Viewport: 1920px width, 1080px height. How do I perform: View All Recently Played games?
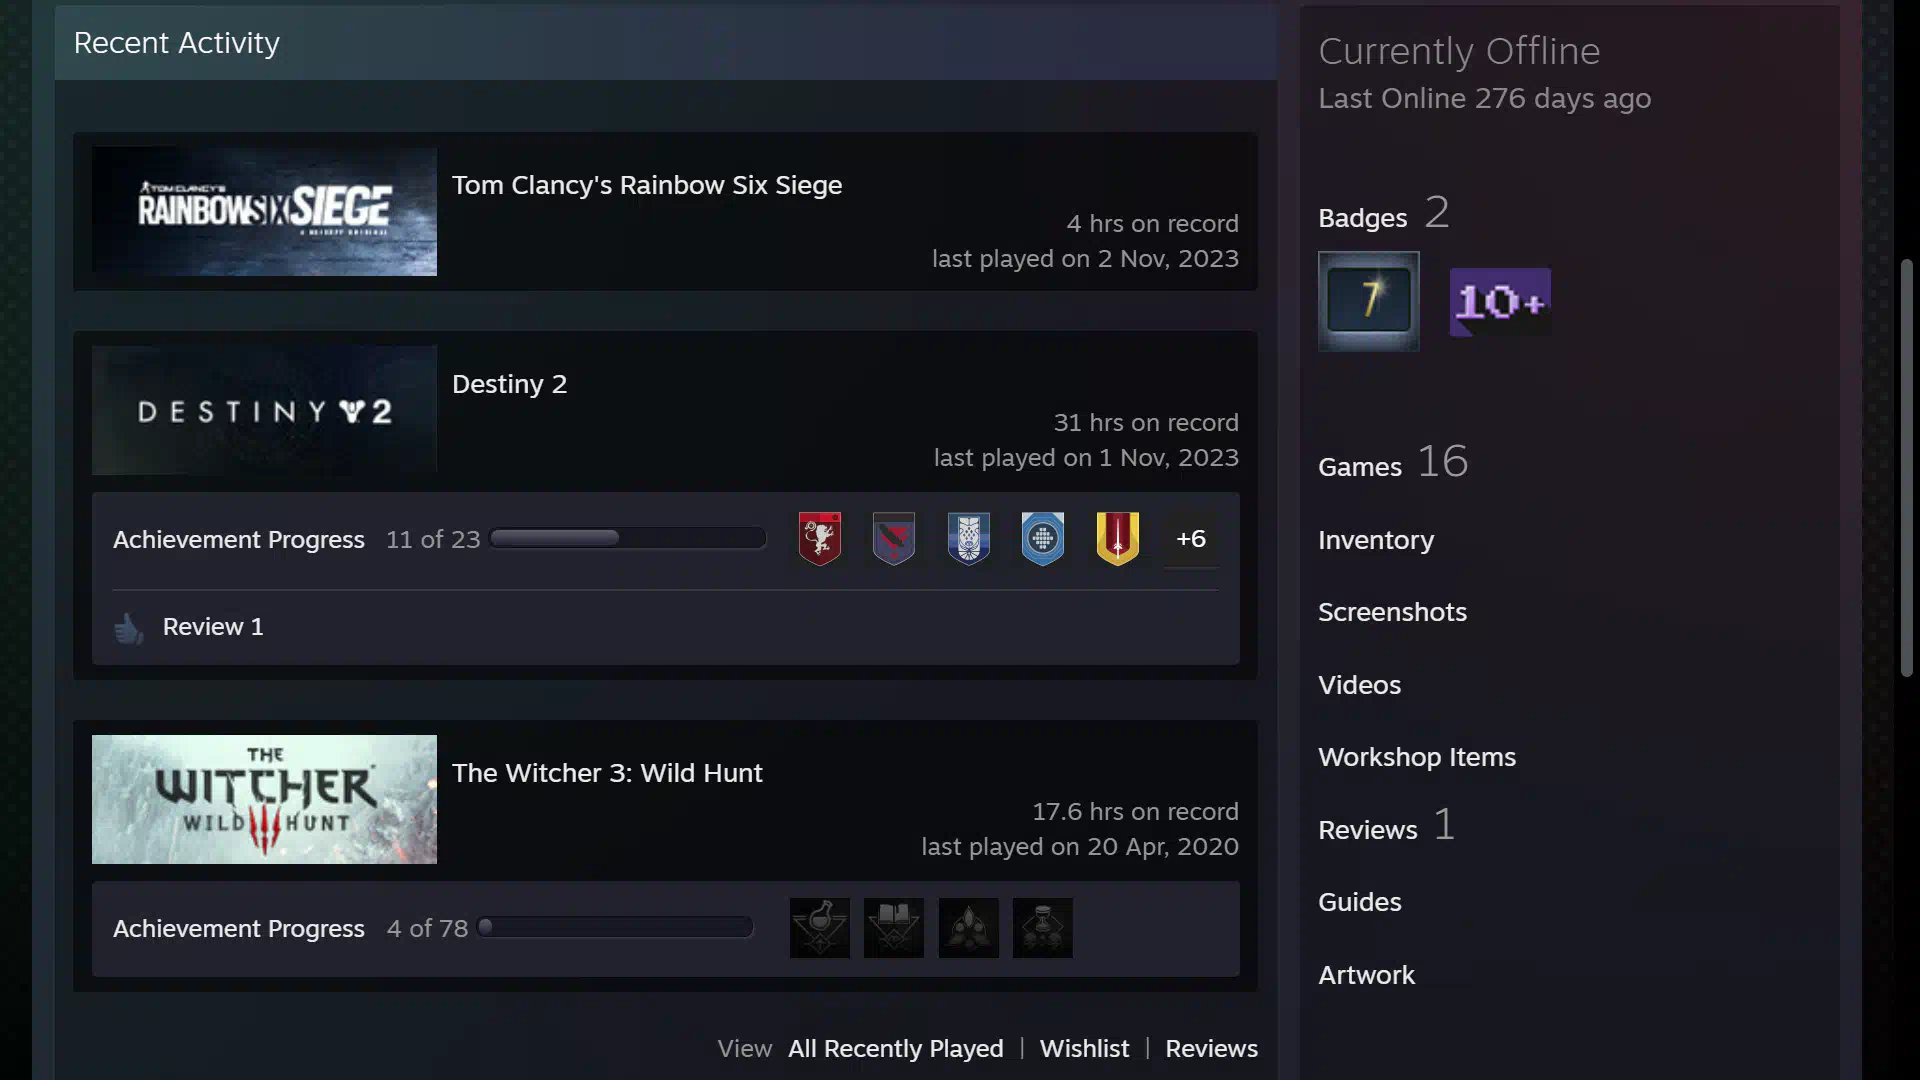click(x=896, y=1049)
